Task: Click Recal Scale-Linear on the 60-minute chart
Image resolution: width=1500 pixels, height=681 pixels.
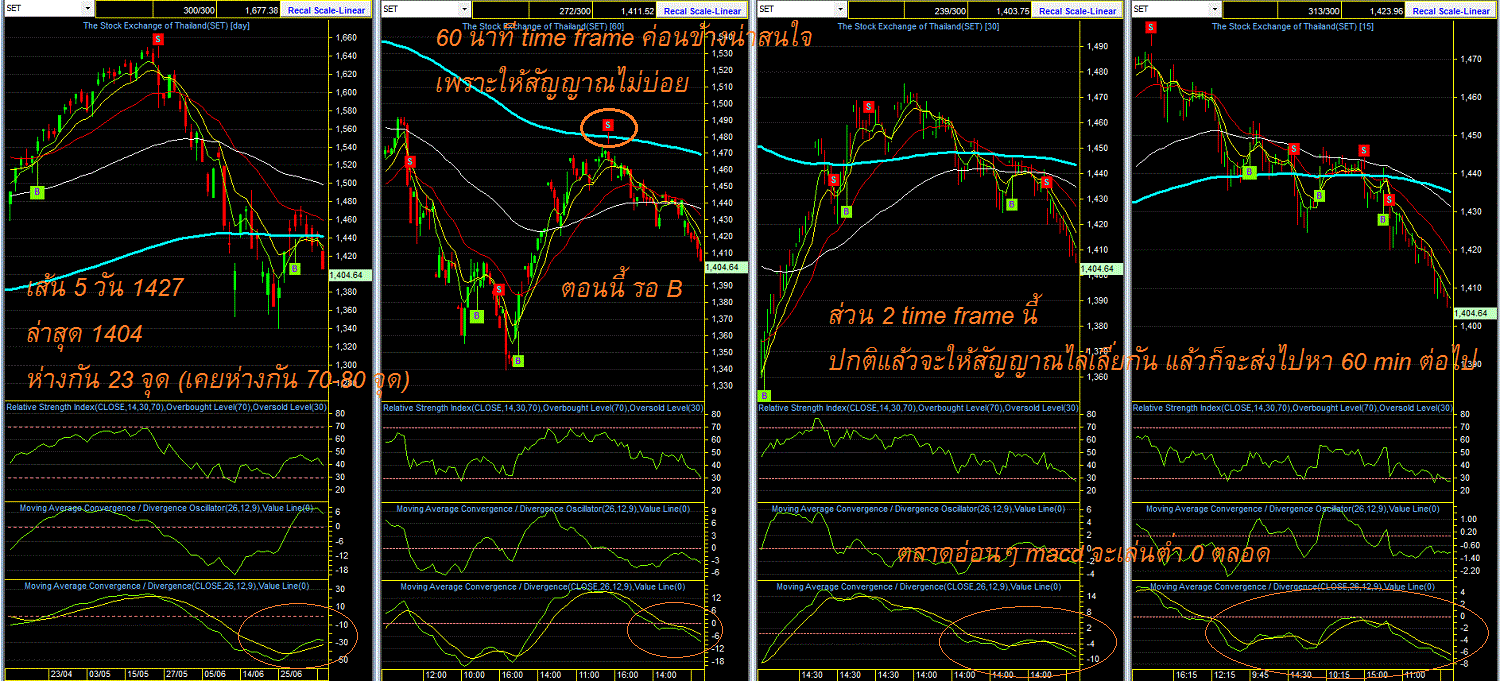Action: 703,10
